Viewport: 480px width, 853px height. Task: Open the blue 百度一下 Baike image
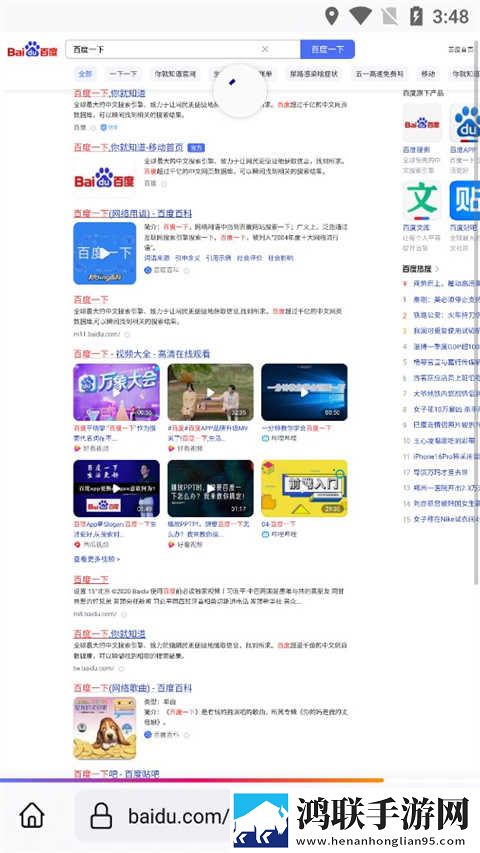coord(104,253)
